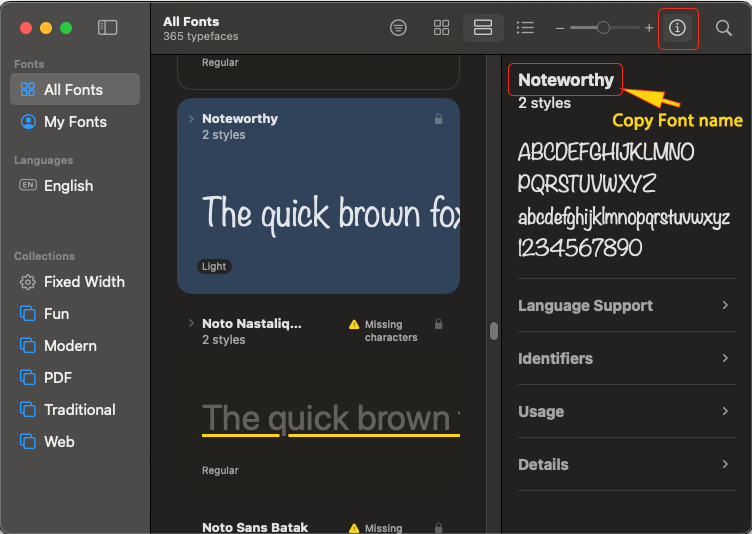Open the Traditional collection
The width and height of the screenshot is (752, 534).
click(75, 409)
